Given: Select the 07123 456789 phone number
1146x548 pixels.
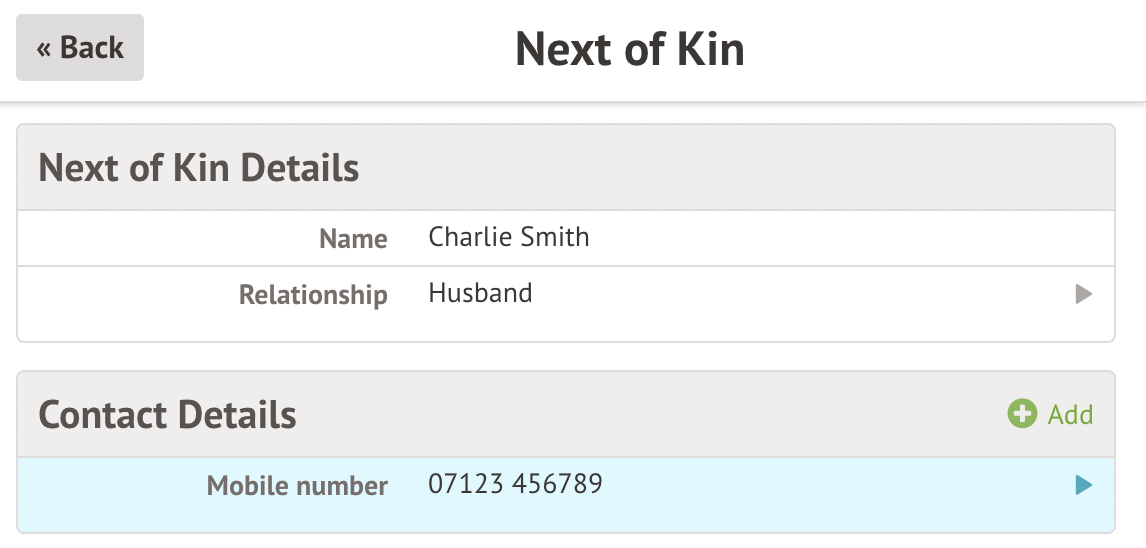Looking at the screenshot, I should pyautogui.click(x=515, y=484).
